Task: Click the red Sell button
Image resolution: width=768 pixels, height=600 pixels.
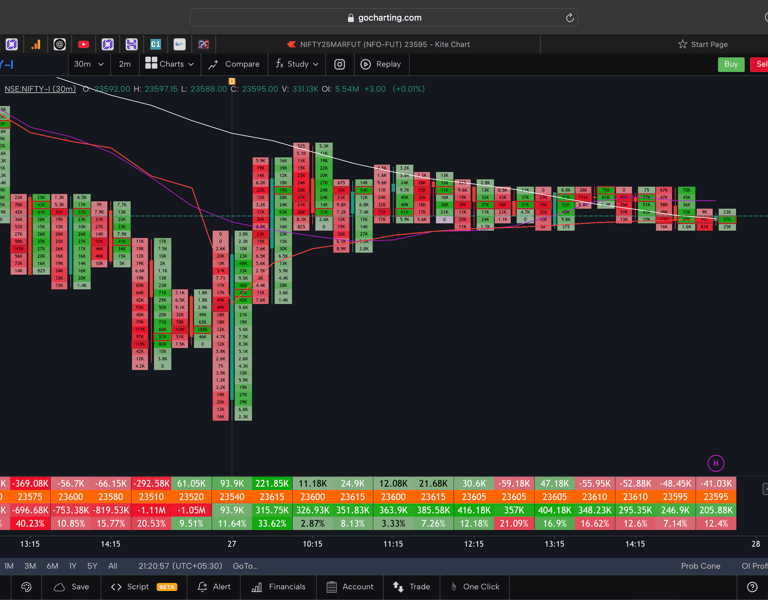Action: pyautogui.click(x=759, y=64)
